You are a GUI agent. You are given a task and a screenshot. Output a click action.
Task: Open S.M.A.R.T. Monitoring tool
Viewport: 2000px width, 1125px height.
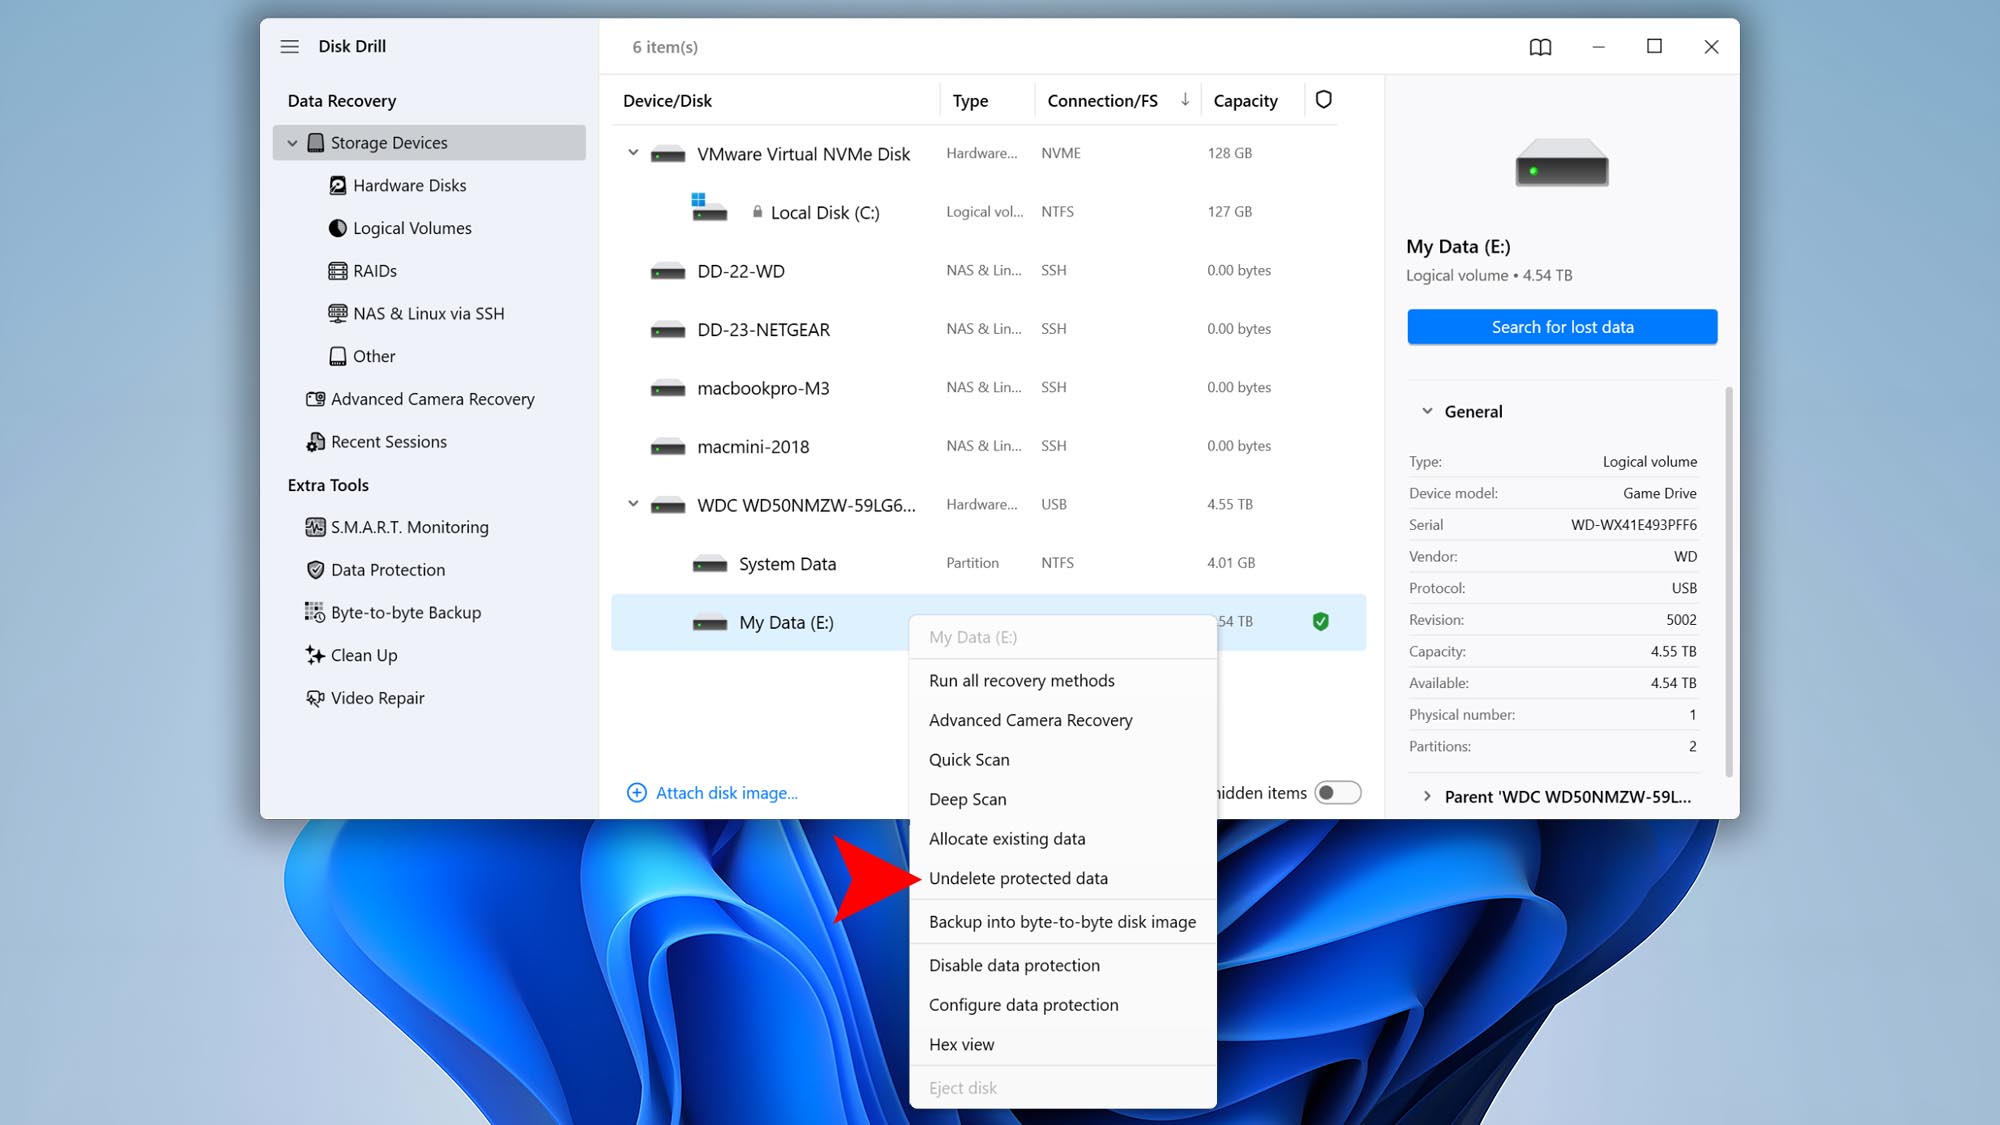click(397, 527)
